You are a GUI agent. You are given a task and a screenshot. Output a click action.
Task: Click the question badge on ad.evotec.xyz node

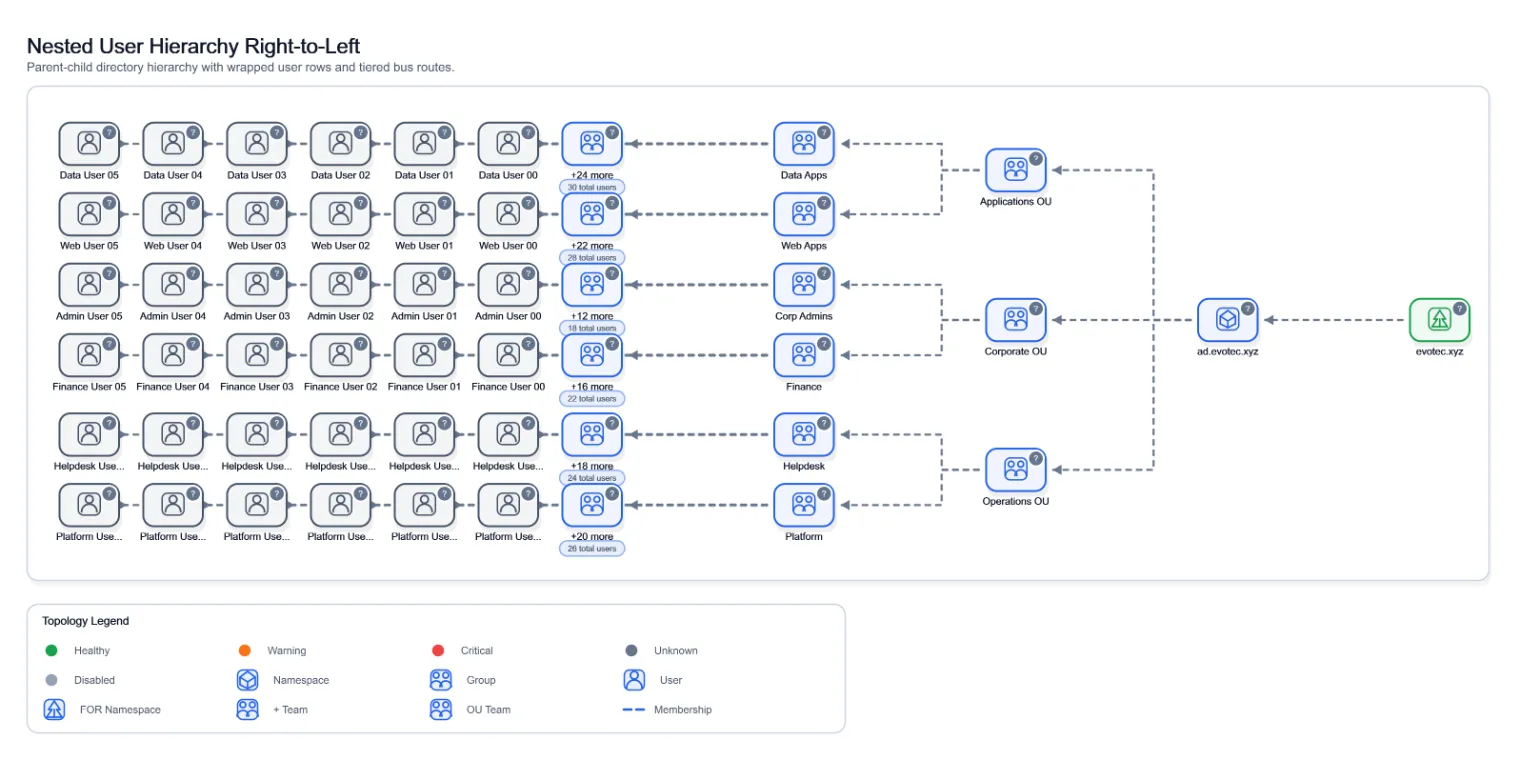pyautogui.click(x=1248, y=308)
